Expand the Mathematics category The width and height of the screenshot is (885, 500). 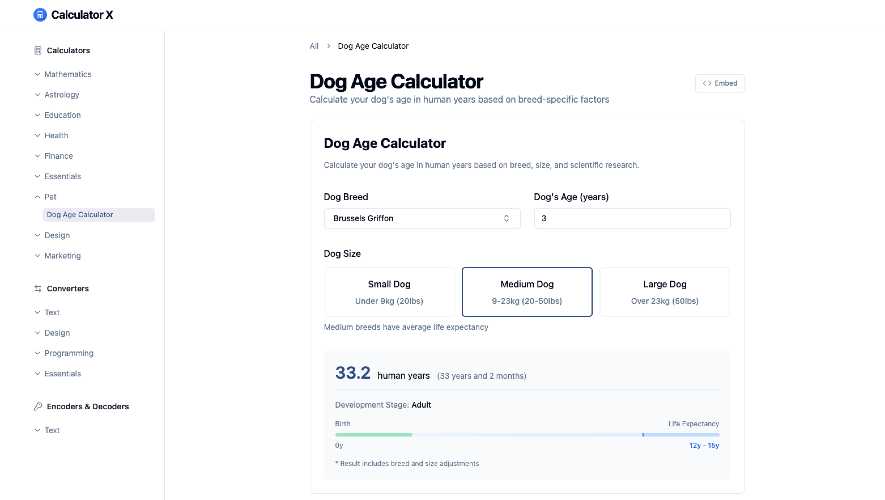pos(63,74)
